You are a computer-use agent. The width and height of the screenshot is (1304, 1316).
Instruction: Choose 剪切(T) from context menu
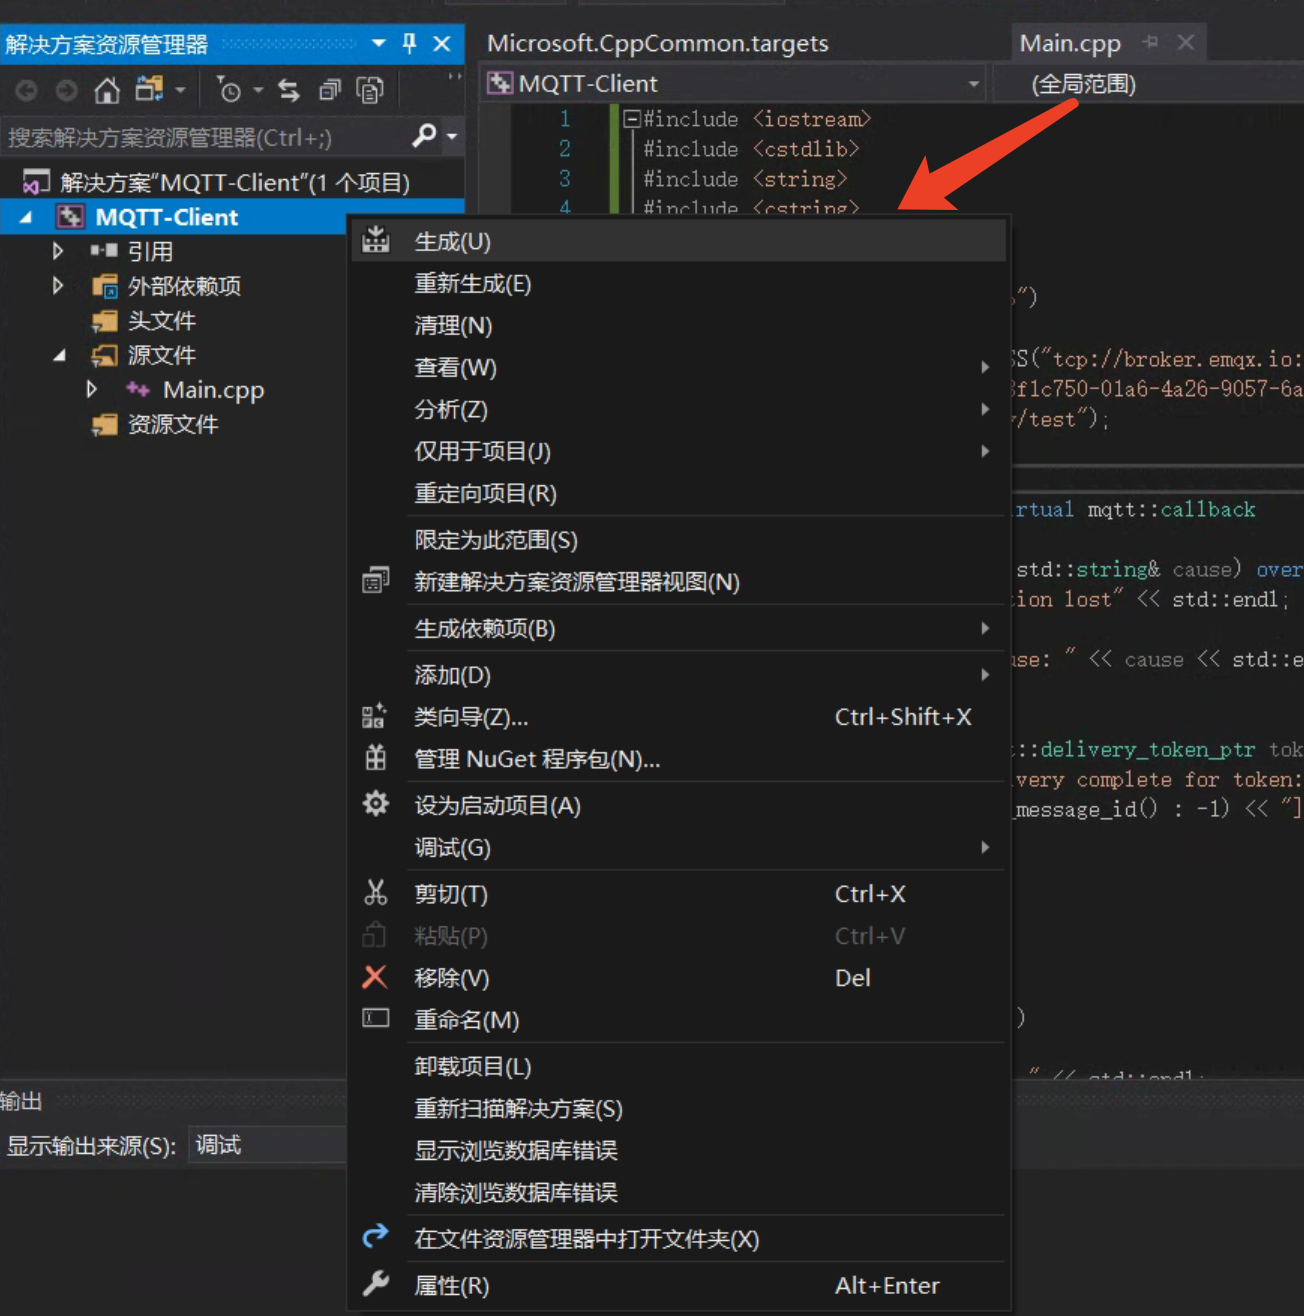coord(678,894)
